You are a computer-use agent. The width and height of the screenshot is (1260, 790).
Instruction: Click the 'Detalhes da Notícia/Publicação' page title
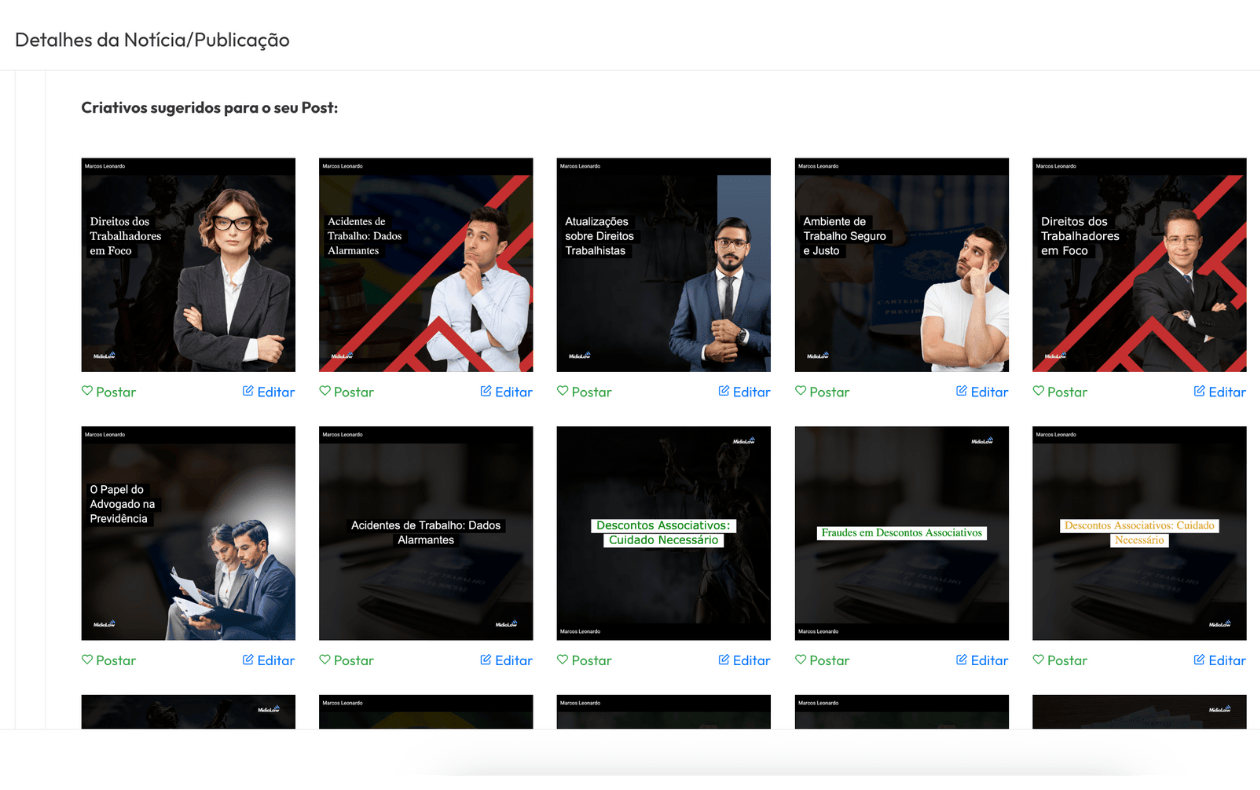[x=152, y=40]
